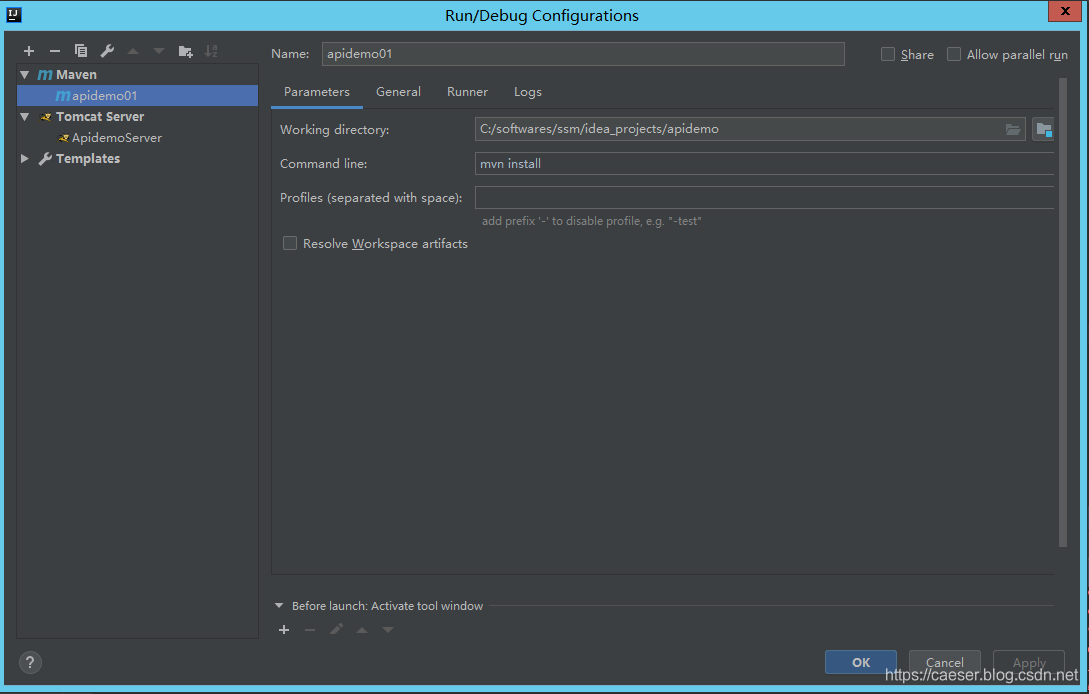
Task: Switch to the General tab
Action: [398, 92]
